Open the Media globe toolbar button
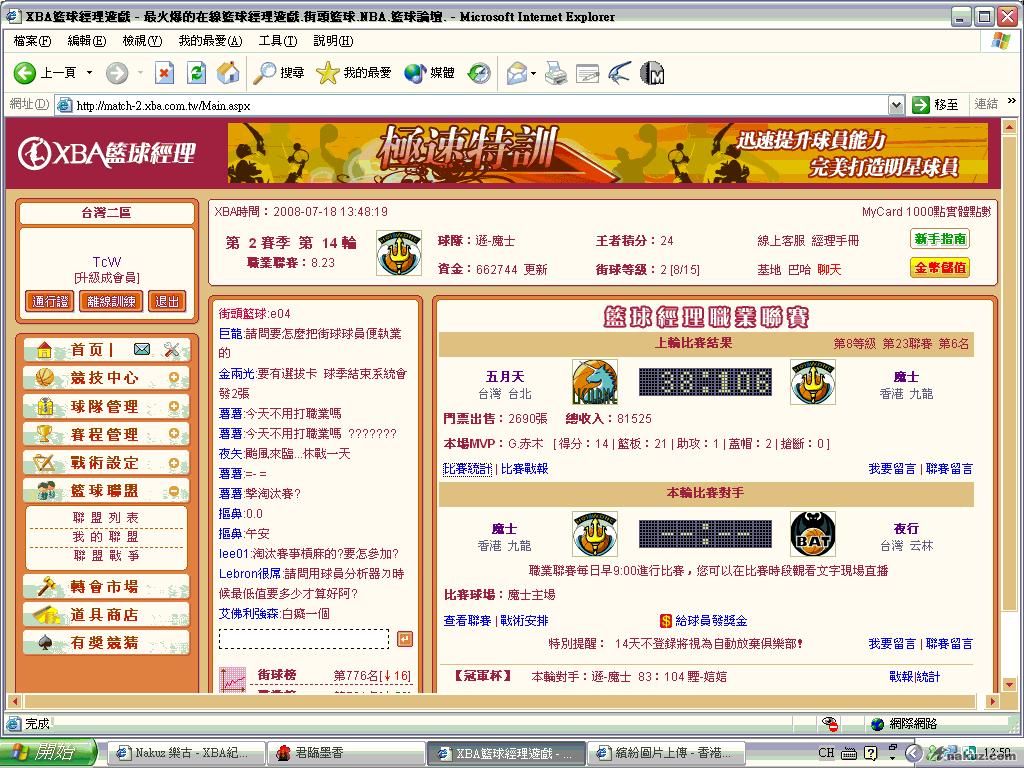 tap(429, 72)
